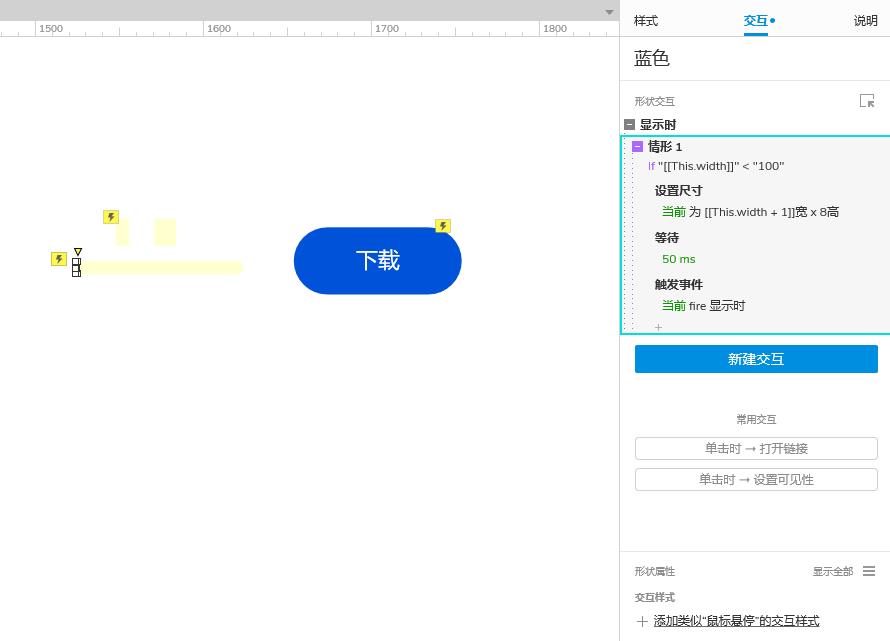Select the right small yellow block
The width and height of the screenshot is (890, 641).
(165, 232)
